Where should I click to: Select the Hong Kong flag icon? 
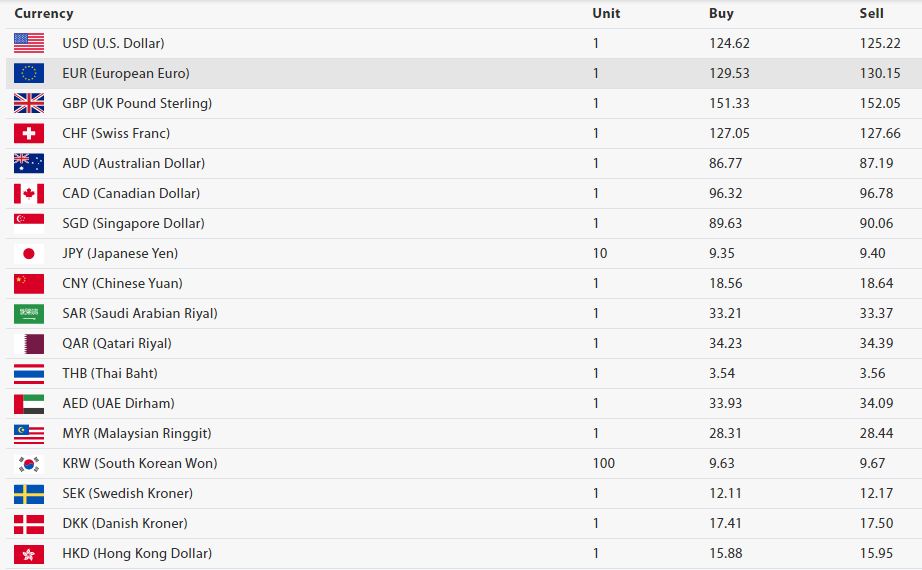click(29, 554)
